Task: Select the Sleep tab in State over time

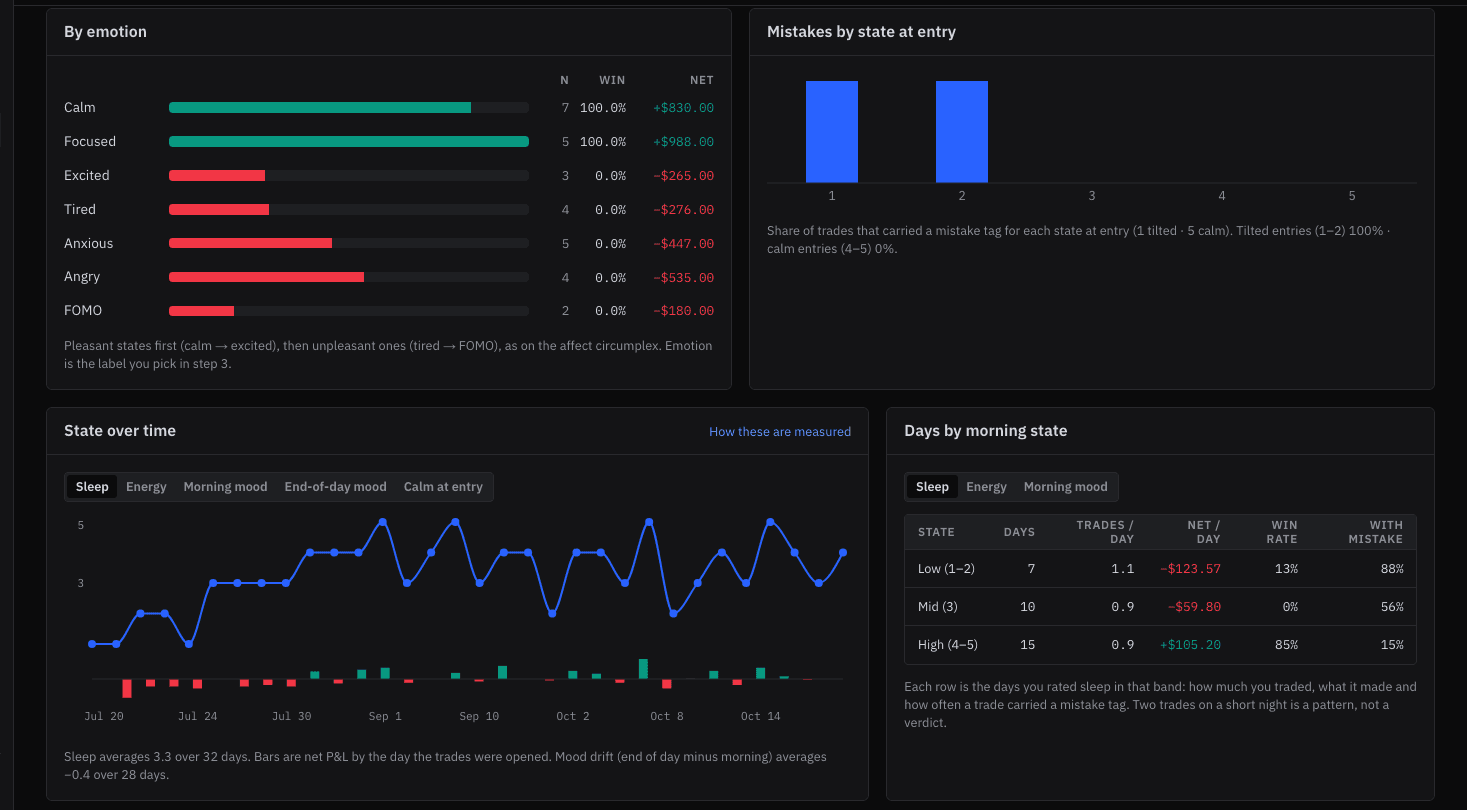Action: point(92,487)
